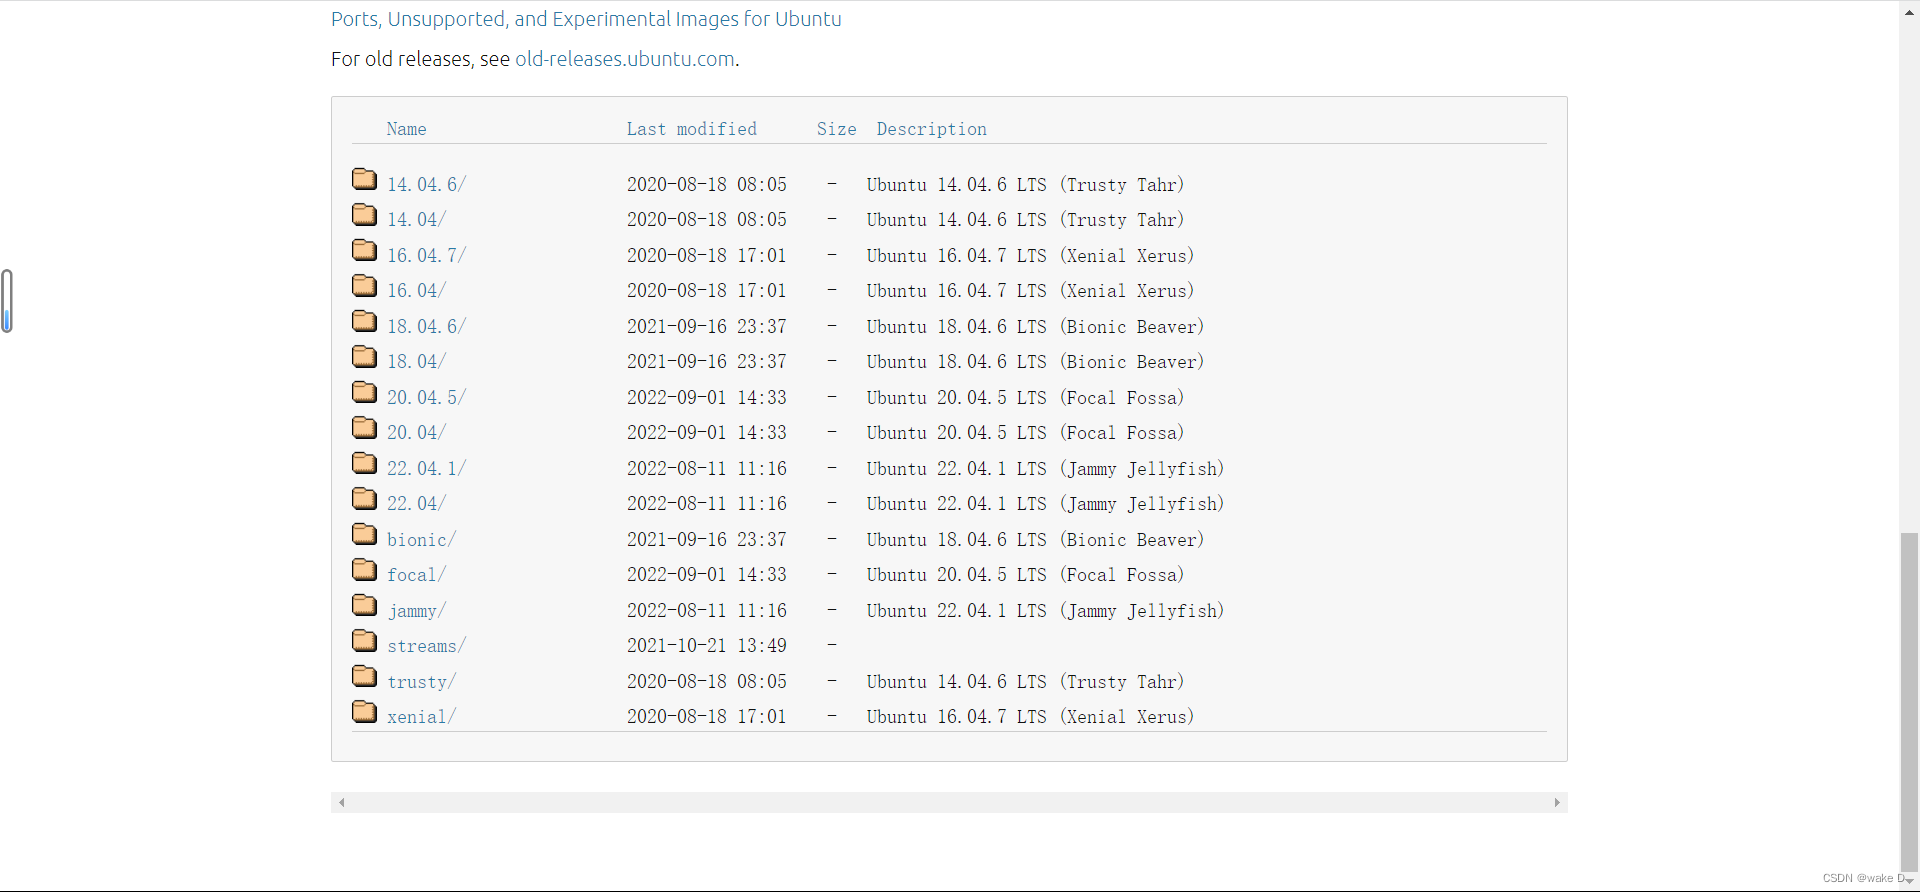Click the folder icon beside jammy/
This screenshot has width=1920, height=892.
coord(364,605)
